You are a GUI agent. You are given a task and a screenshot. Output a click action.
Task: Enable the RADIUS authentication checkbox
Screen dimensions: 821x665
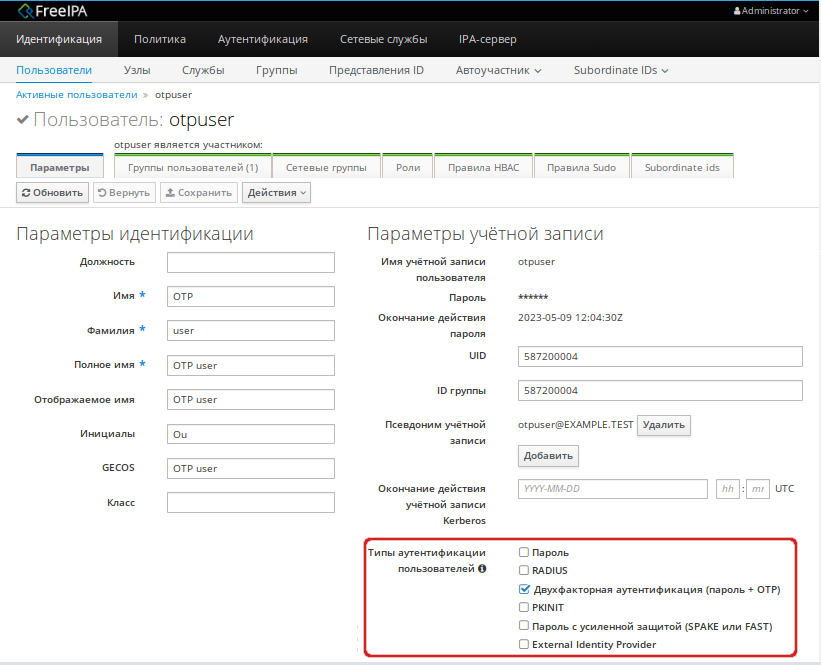coord(523,570)
